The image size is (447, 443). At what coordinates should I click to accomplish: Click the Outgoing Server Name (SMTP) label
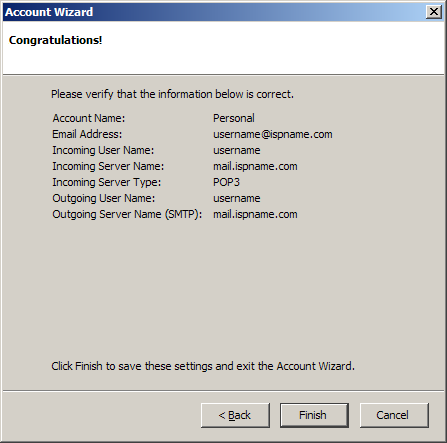[x=127, y=214]
